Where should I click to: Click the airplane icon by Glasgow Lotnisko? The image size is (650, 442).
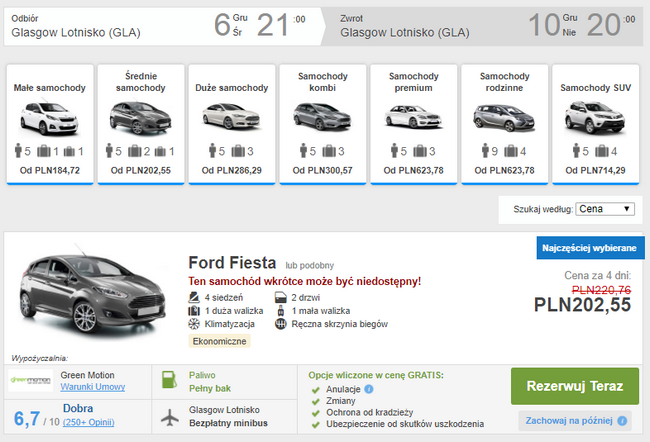click(170, 417)
